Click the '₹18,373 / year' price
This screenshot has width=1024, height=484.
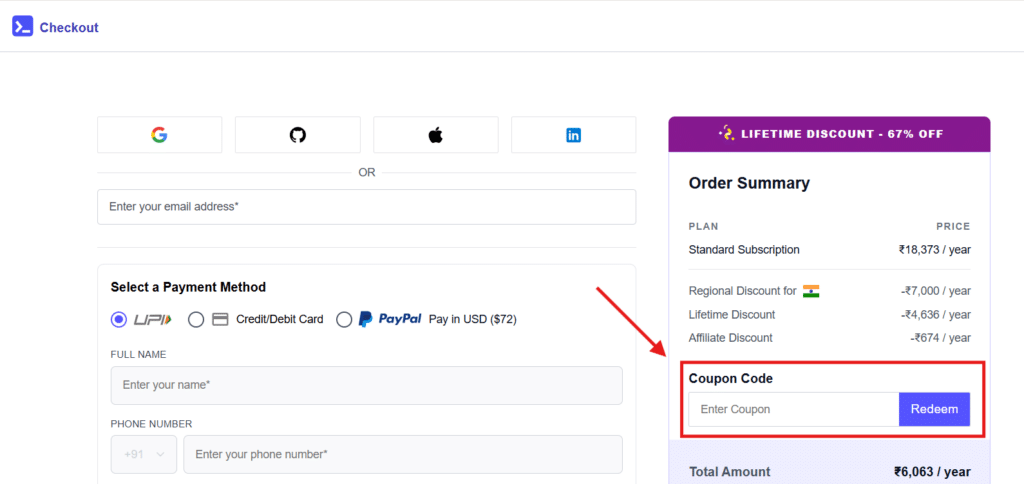[x=935, y=250]
